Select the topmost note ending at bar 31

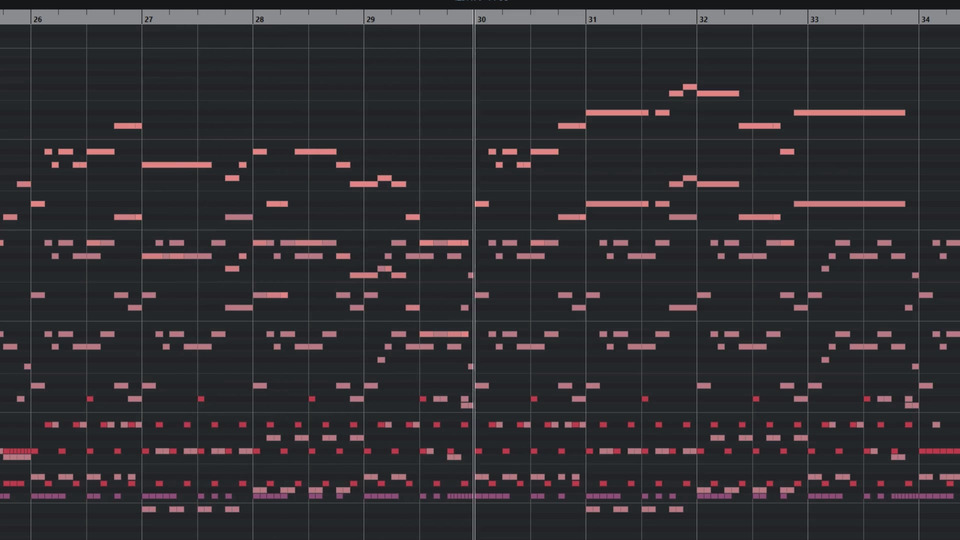[x=572, y=126]
